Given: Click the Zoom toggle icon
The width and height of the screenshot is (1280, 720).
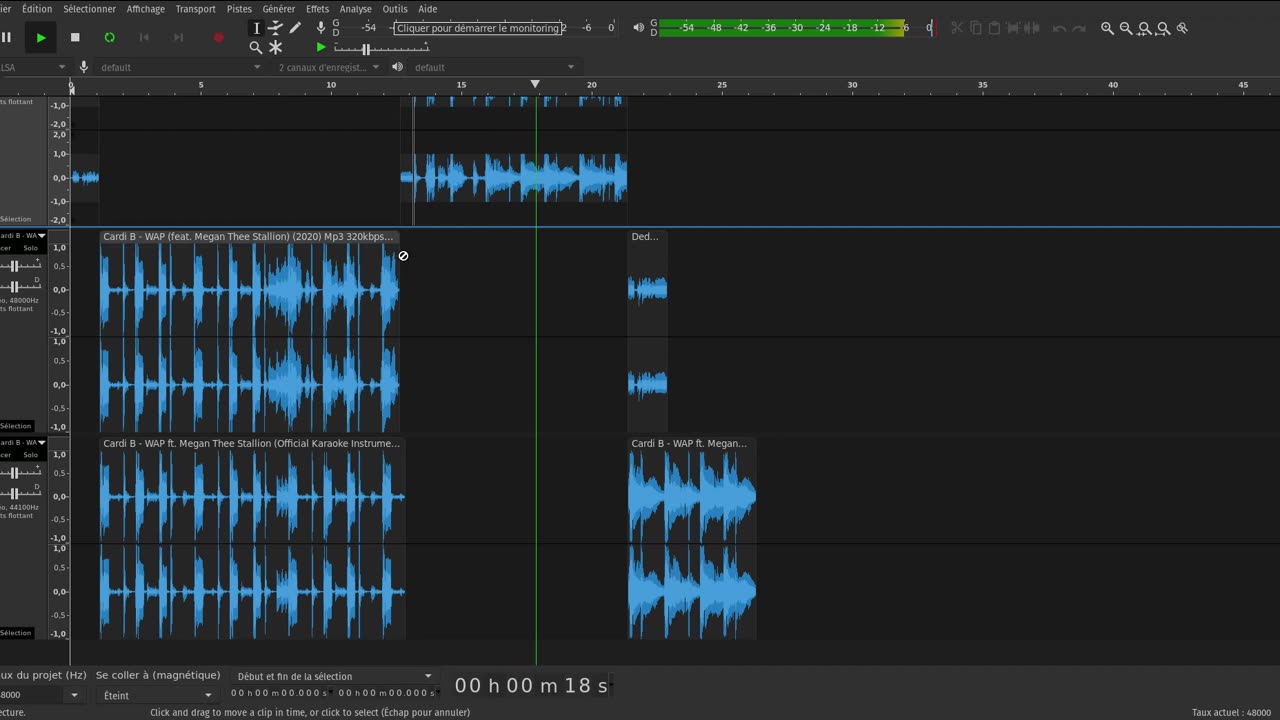Looking at the screenshot, I should click(1182, 28).
